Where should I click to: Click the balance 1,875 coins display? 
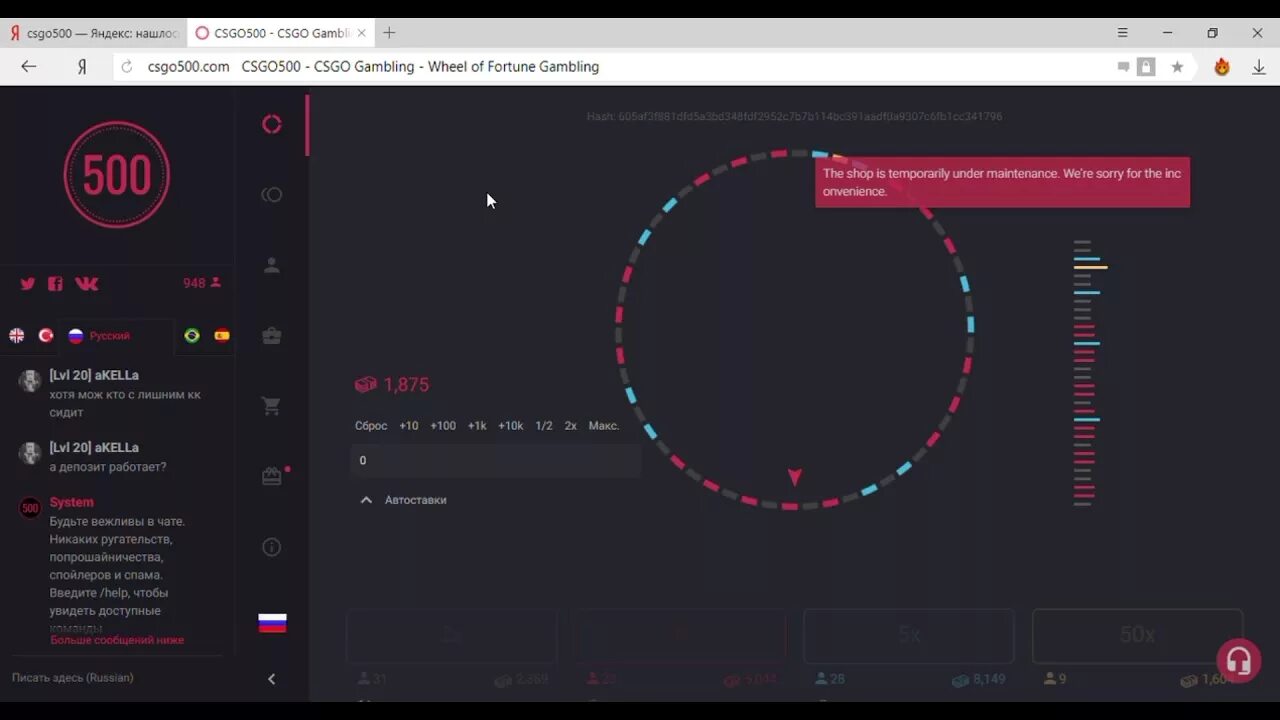pyautogui.click(x=392, y=385)
